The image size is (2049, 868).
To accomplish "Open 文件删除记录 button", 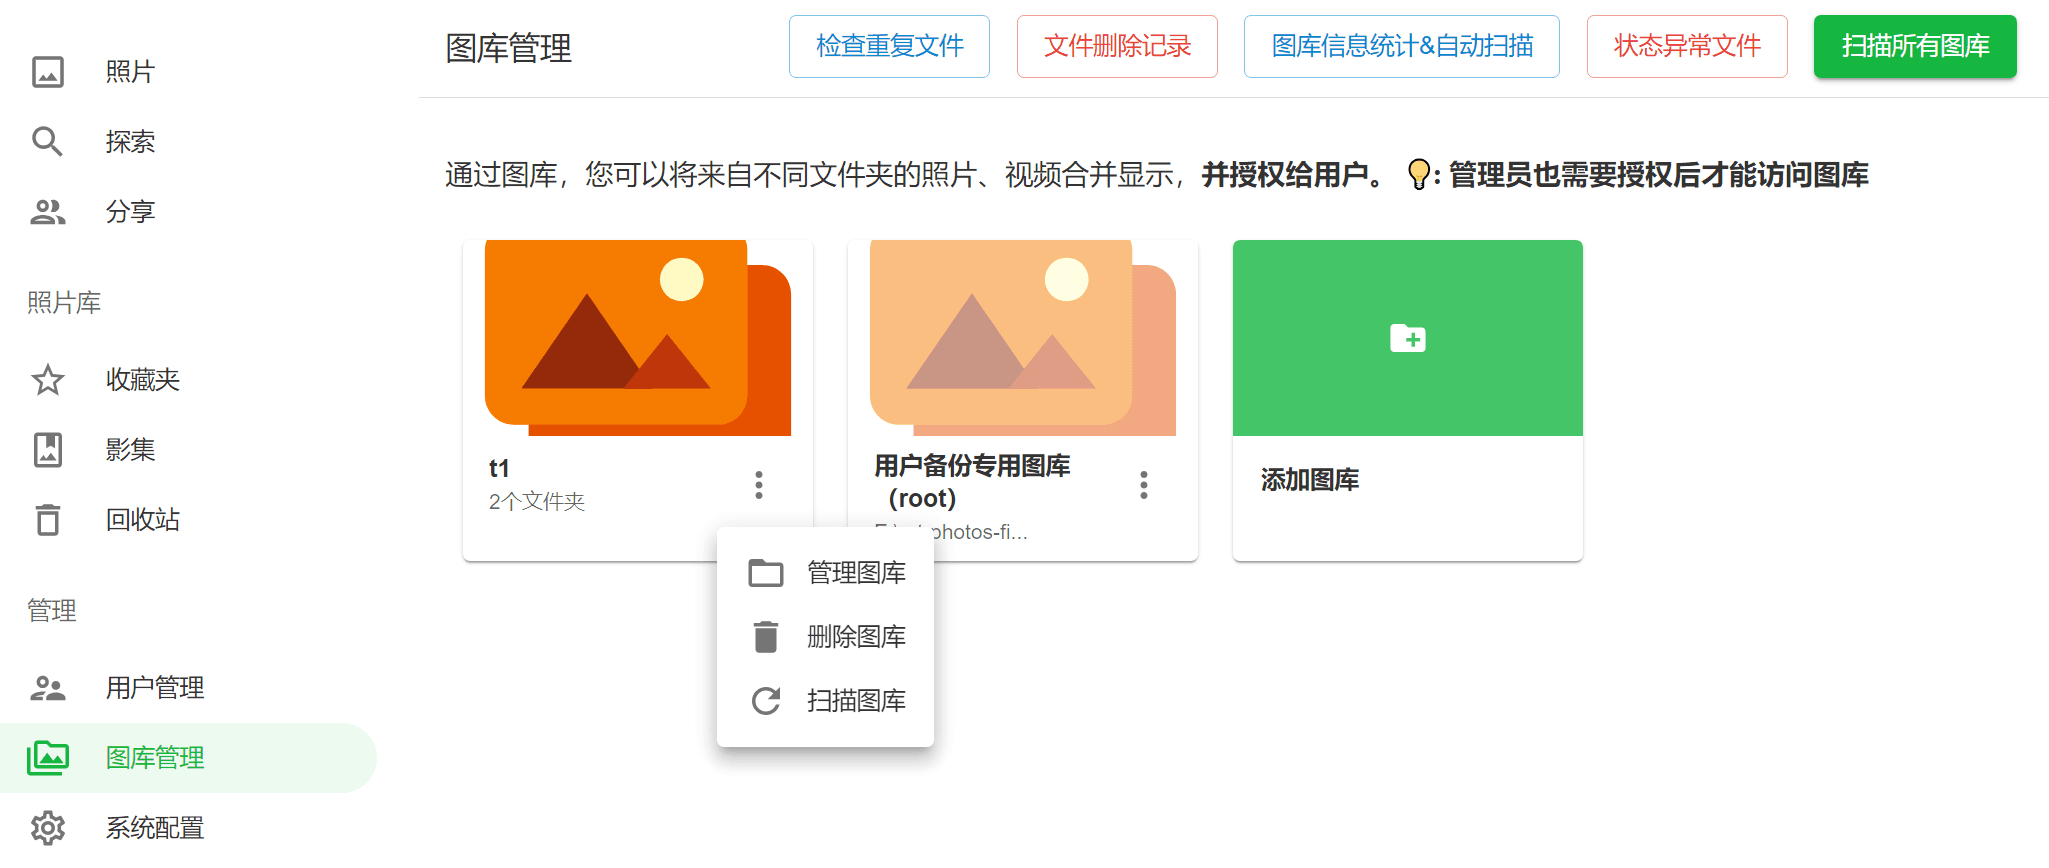I will (1117, 46).
